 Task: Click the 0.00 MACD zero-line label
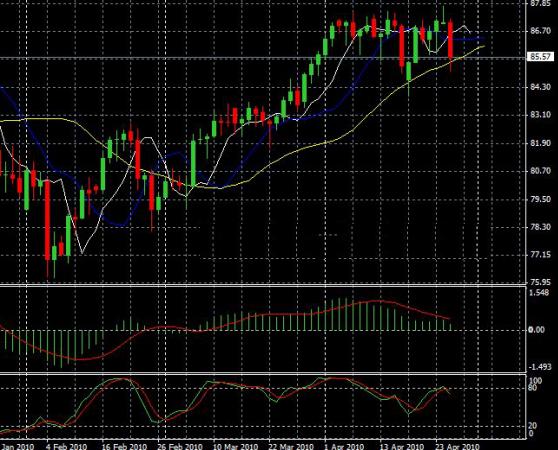(537, 330)
